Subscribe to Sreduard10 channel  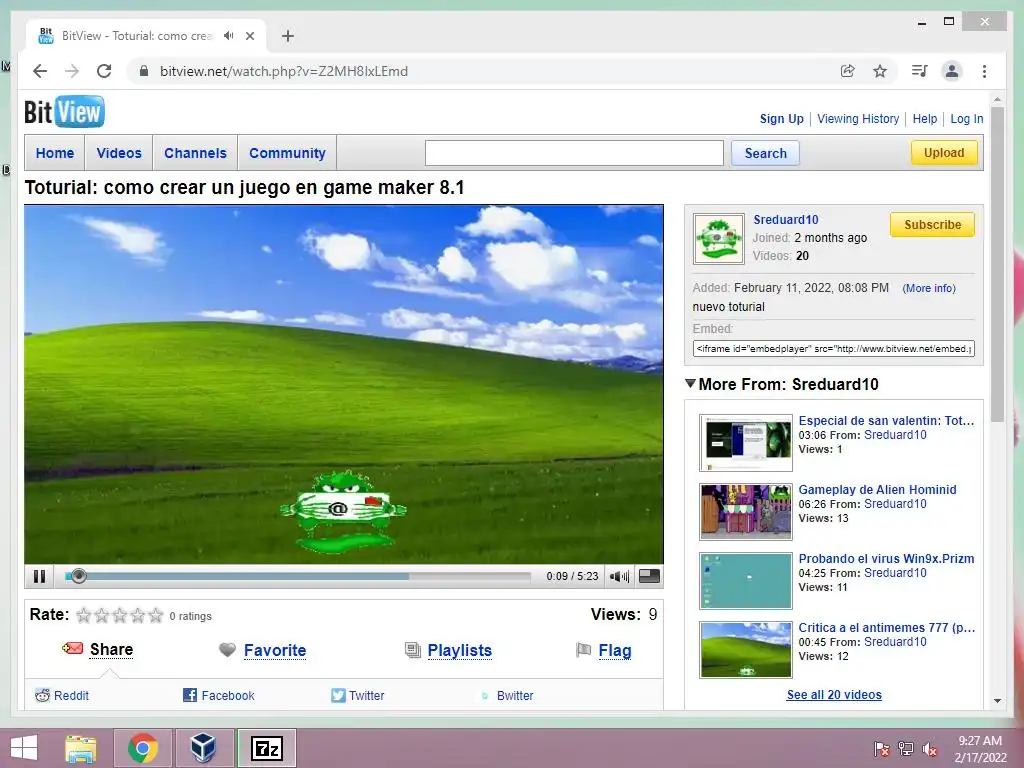click(932, 225)
